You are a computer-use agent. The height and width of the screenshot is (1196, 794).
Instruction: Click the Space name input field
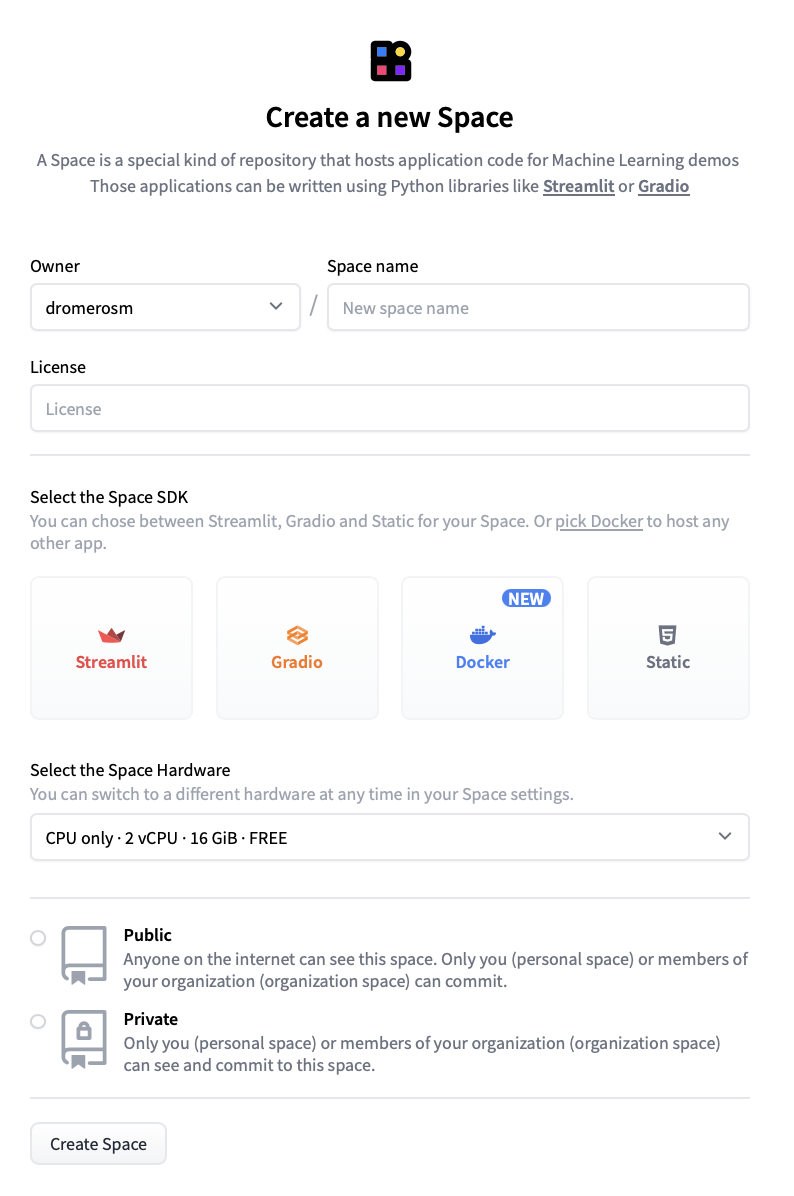538,307
